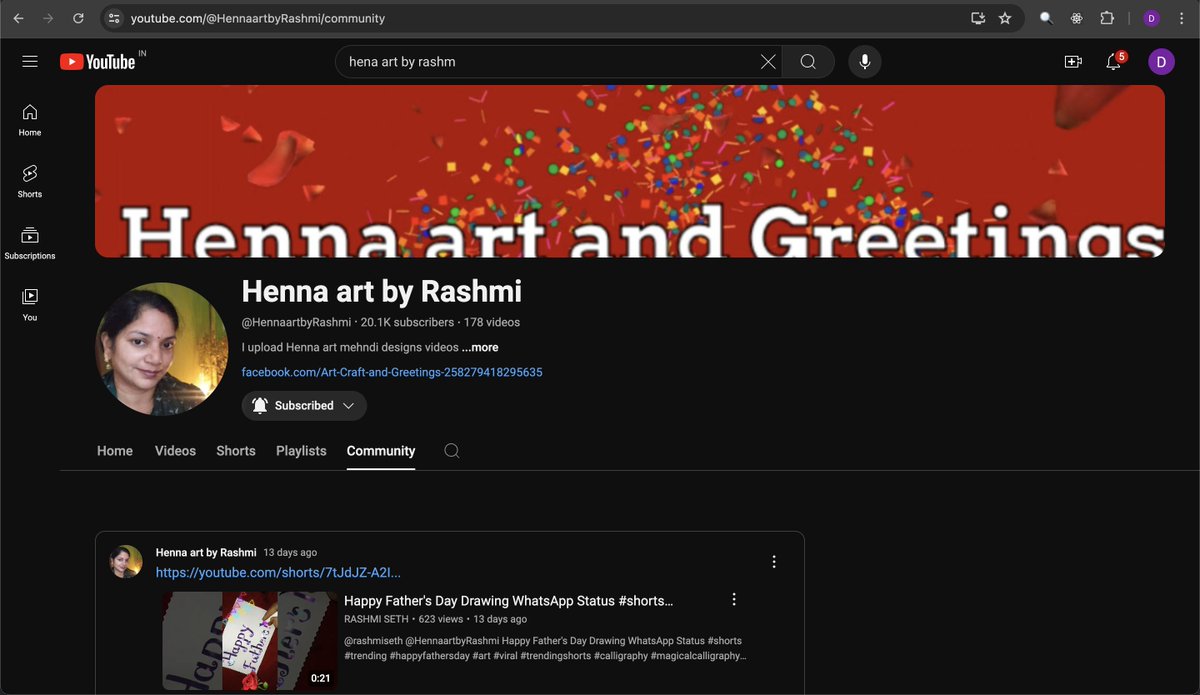Reload the page with the refresh icon
Image resolution: width=1200 pixels, height=695 pixels.
click(x=78, y=18)
